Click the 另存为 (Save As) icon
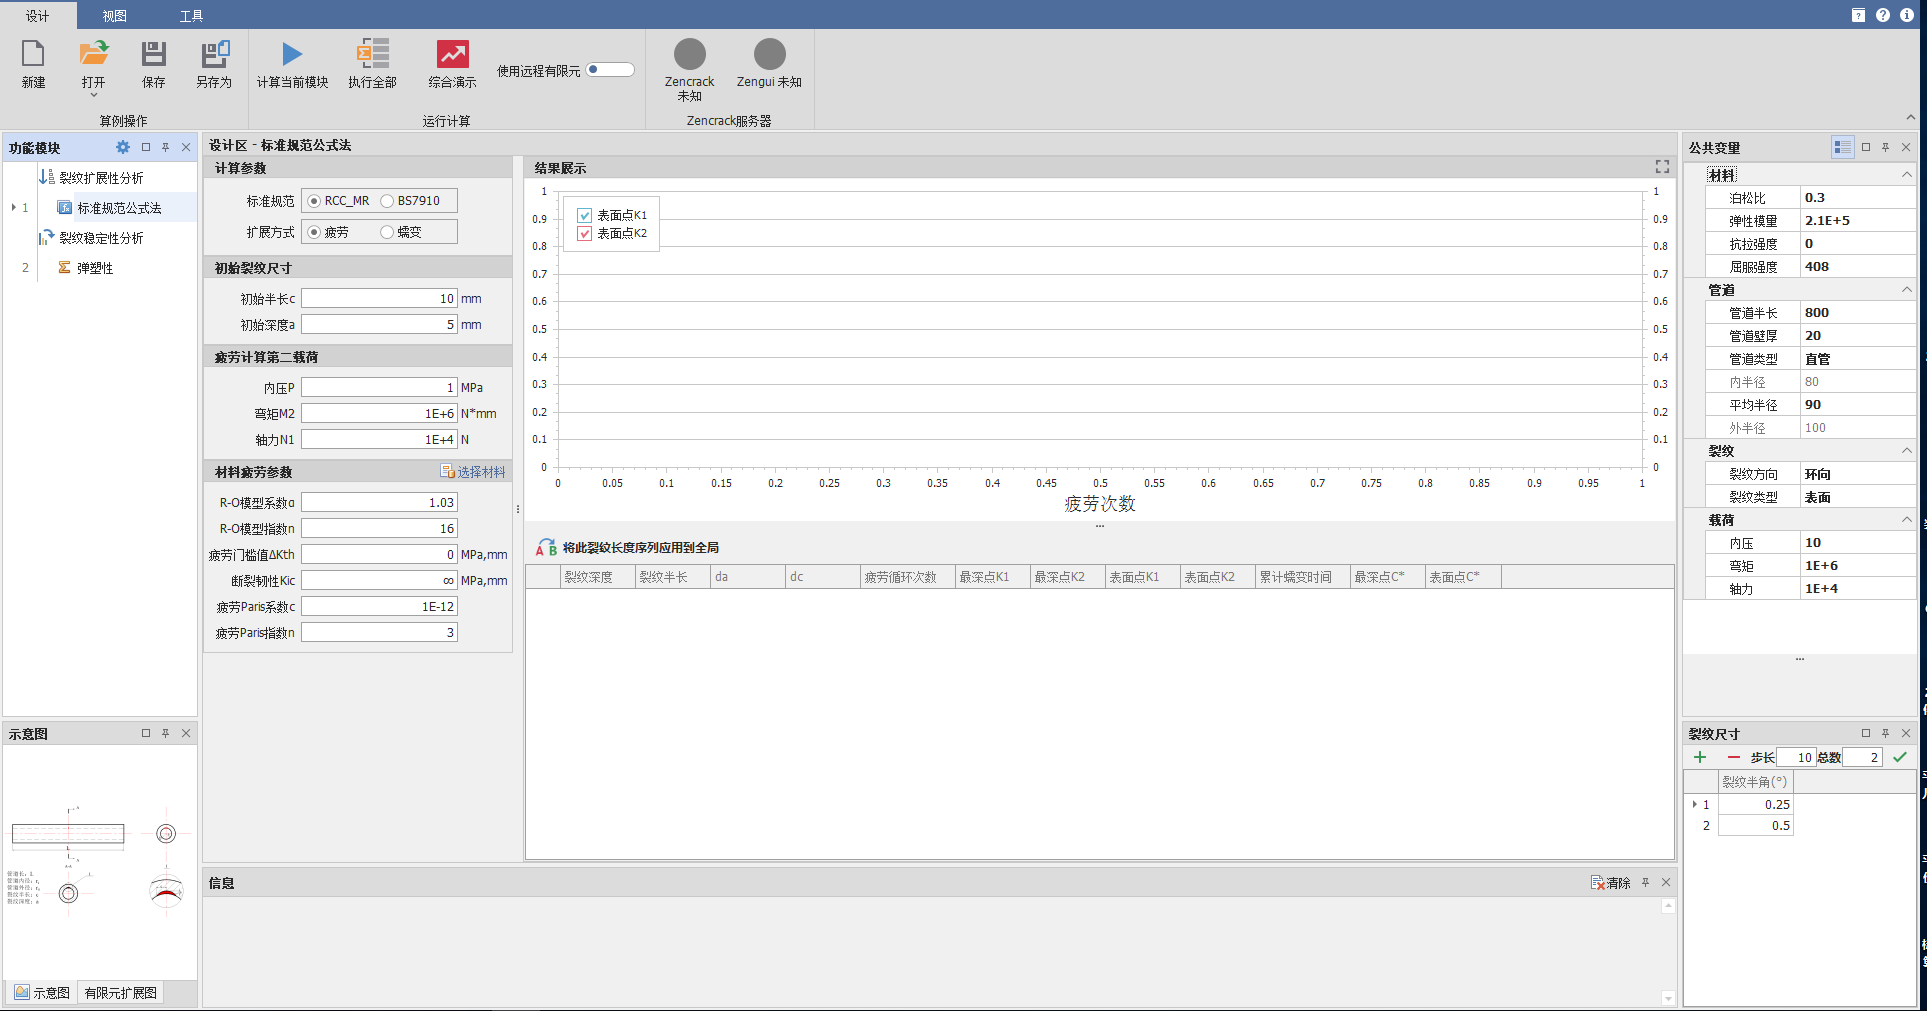 (214, 54)
